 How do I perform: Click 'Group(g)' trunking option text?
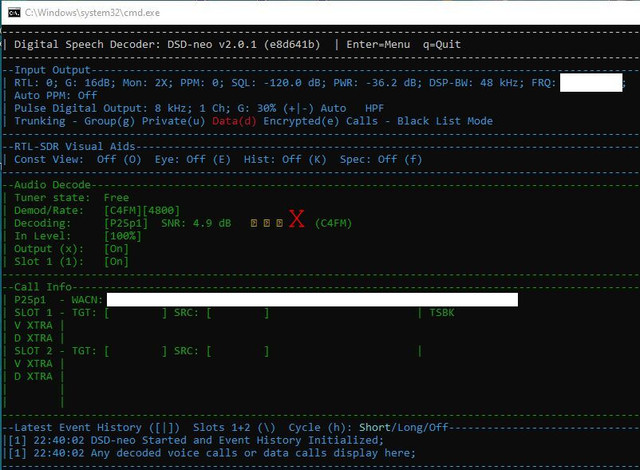click(x=109, y=121)
